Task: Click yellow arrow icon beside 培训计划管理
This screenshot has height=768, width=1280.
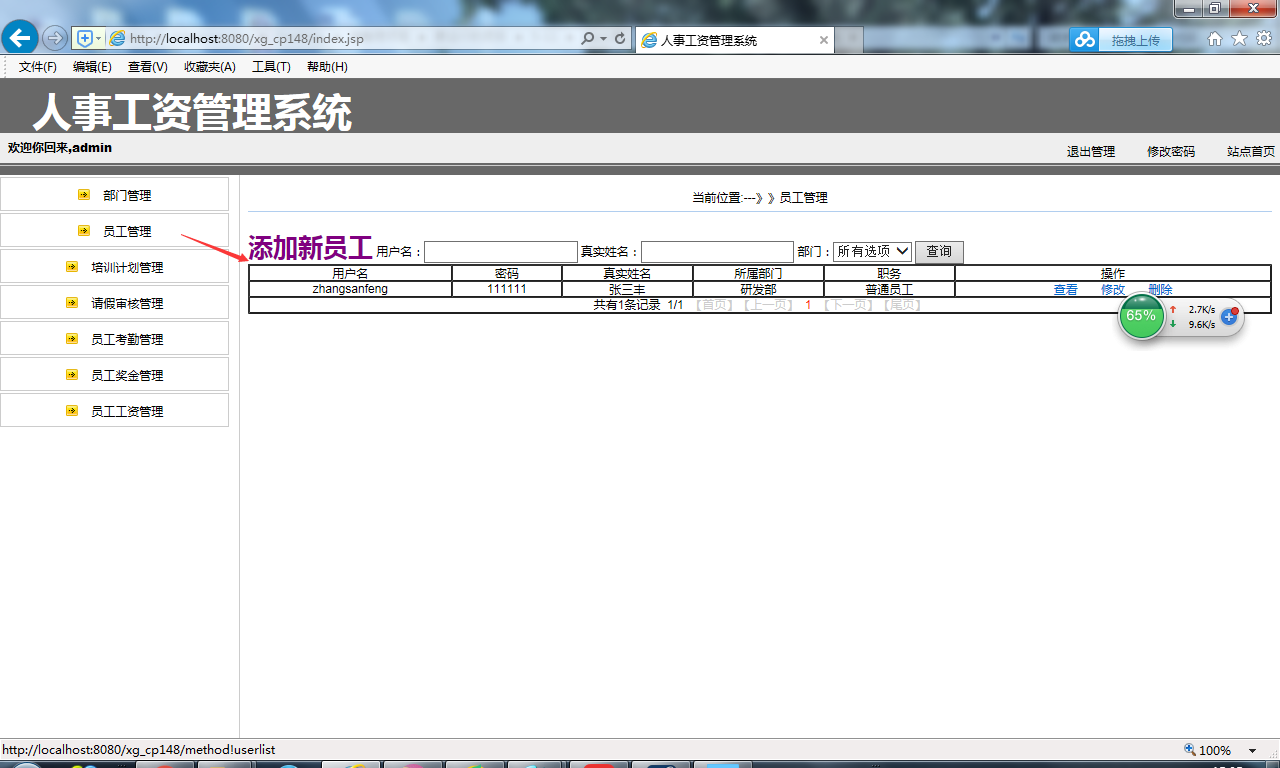Action: click(x=72, y=267)
